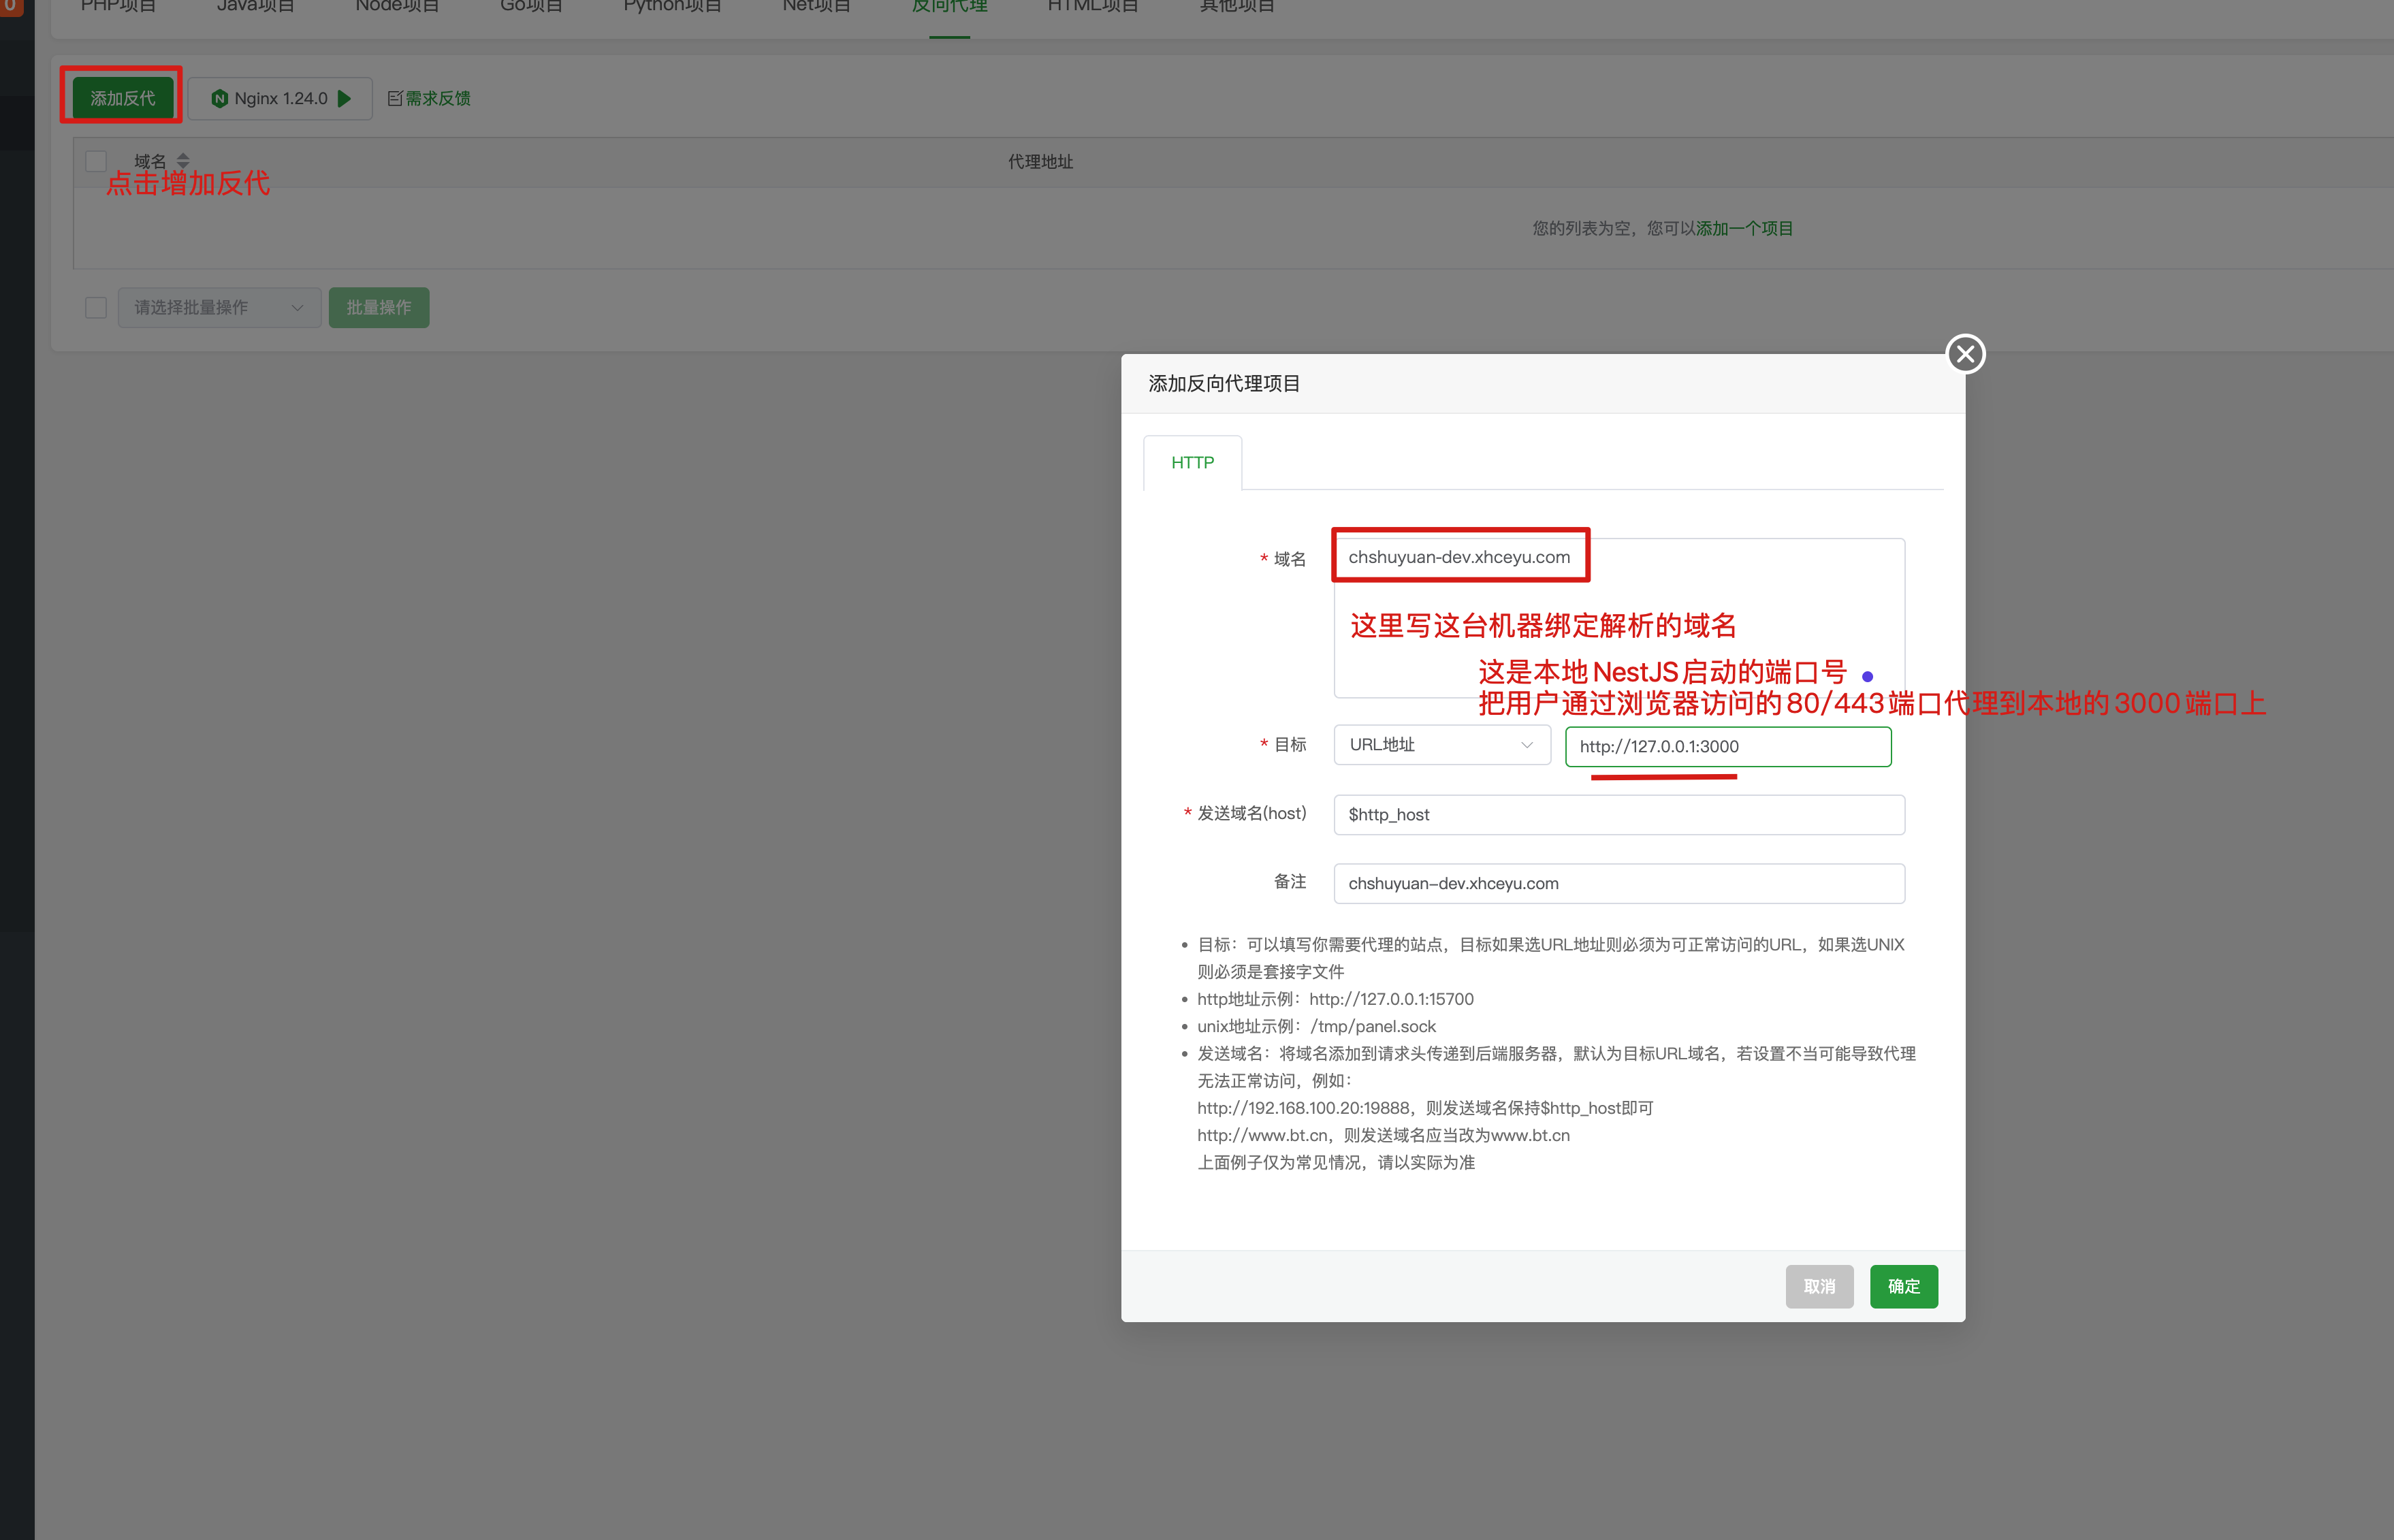Screen dimensions: 2394x1540
Task: Toggle the select-all checkbox in table header
Action: point(96,161)
